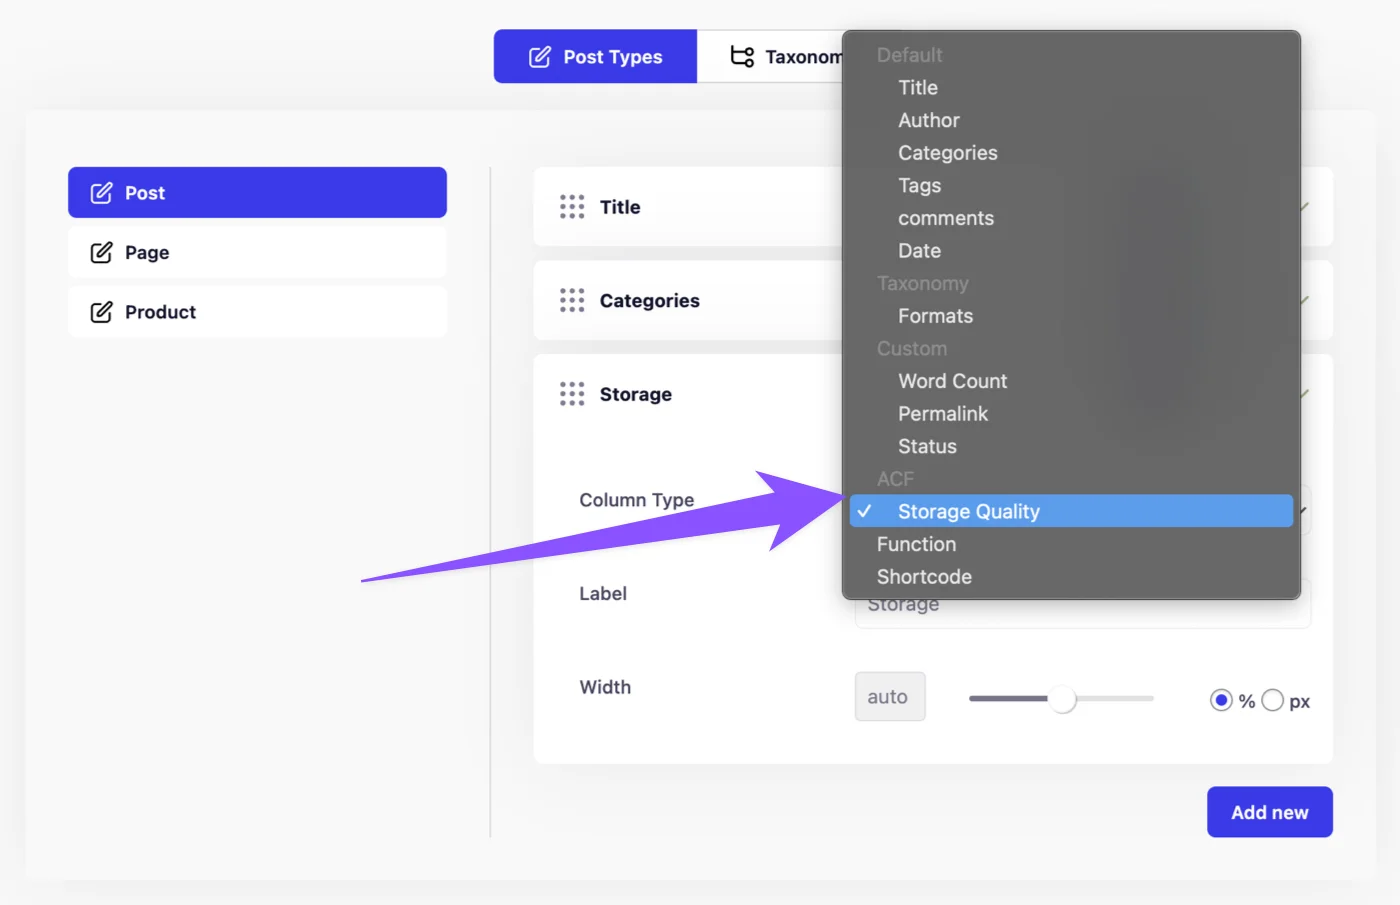This screenshot has height=905, width=1400.
Task: Select Word Count in the column type dropdown
Action: pyautogui.click(x=952, y=381)
